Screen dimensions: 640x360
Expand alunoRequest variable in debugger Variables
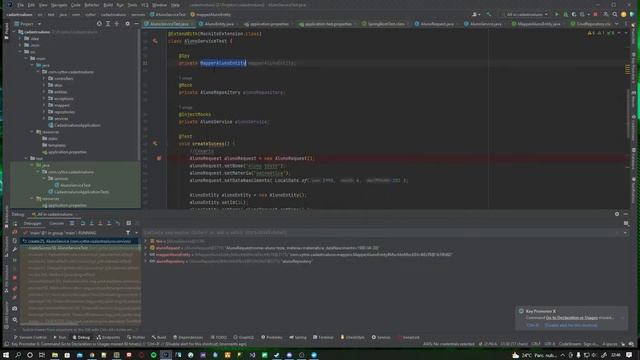click(146, 248)
